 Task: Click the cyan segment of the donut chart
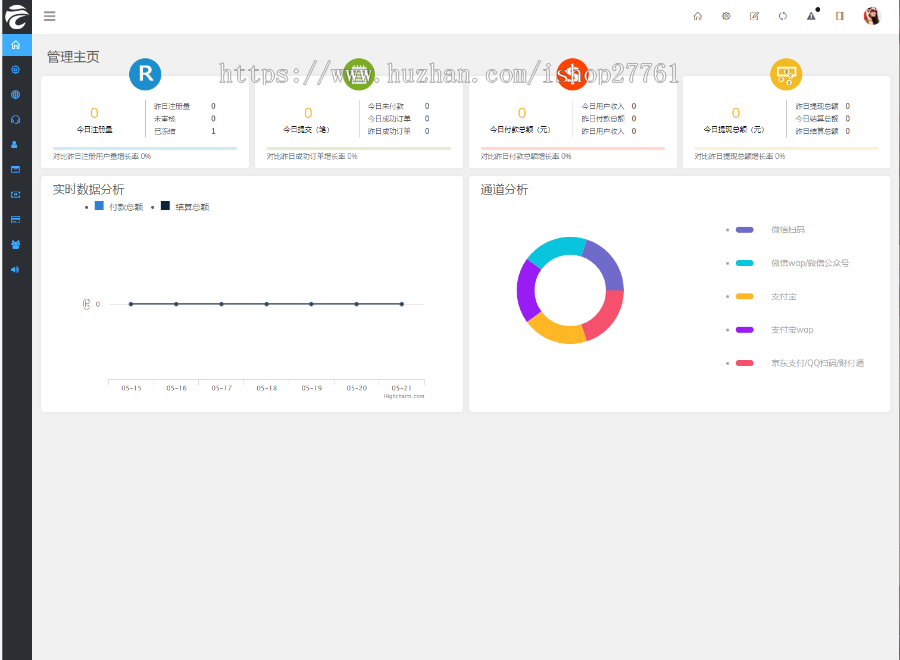554,249
